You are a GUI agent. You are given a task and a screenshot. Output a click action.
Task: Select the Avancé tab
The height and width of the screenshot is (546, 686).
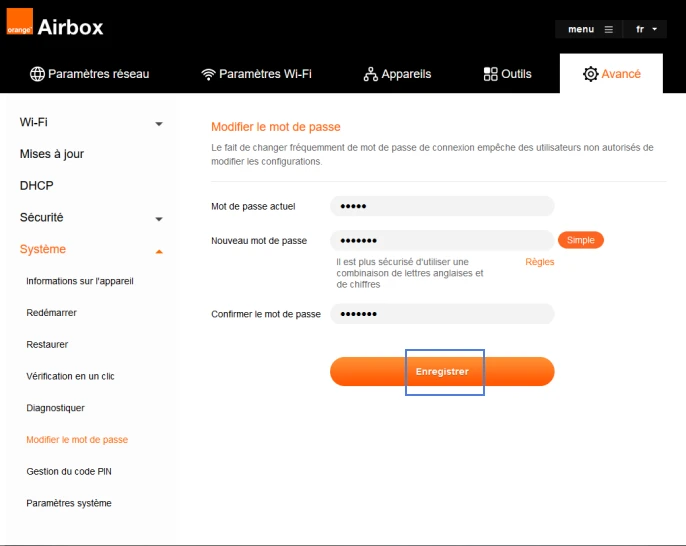pyautogui.click(x=611, y=74)
